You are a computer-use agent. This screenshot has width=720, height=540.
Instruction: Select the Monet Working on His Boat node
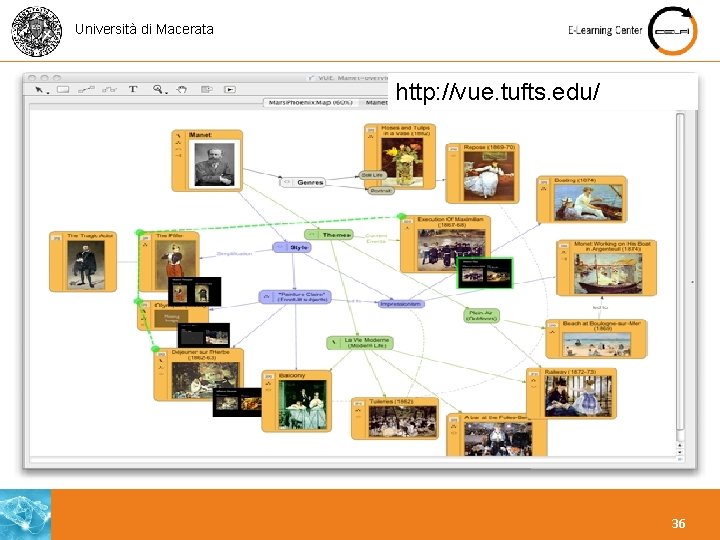[x=606, y=268]
